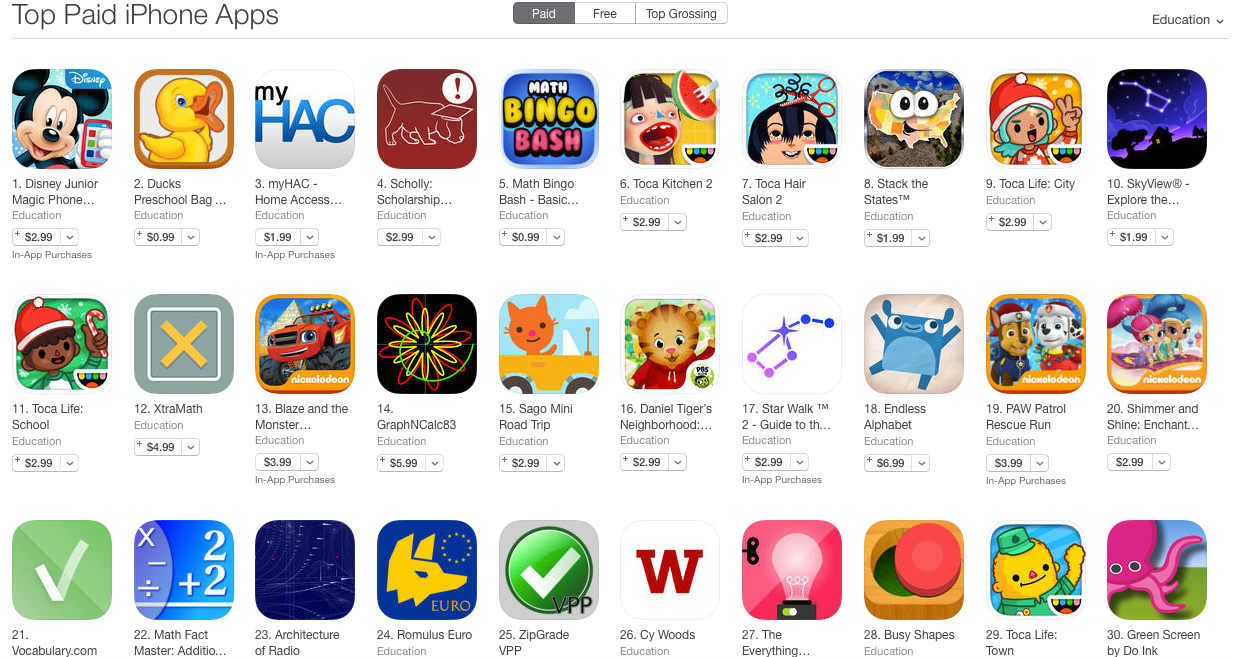Open the Math Bingo Bash app icon
The image size is (1238, 657).
[548, 119]
